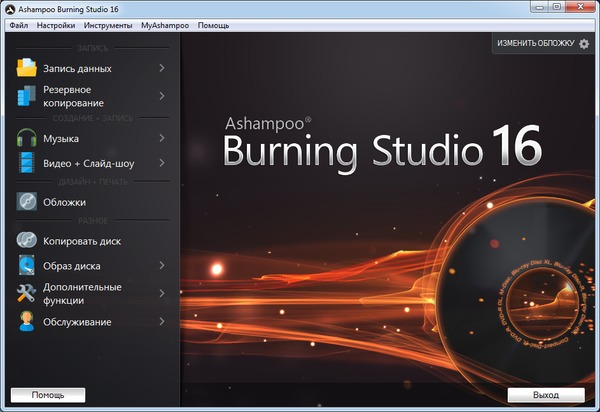This screenshot has height=412, width=600.
Task: Expand the Запись данных submenu arrow
Action: click(x=161, y=68)
